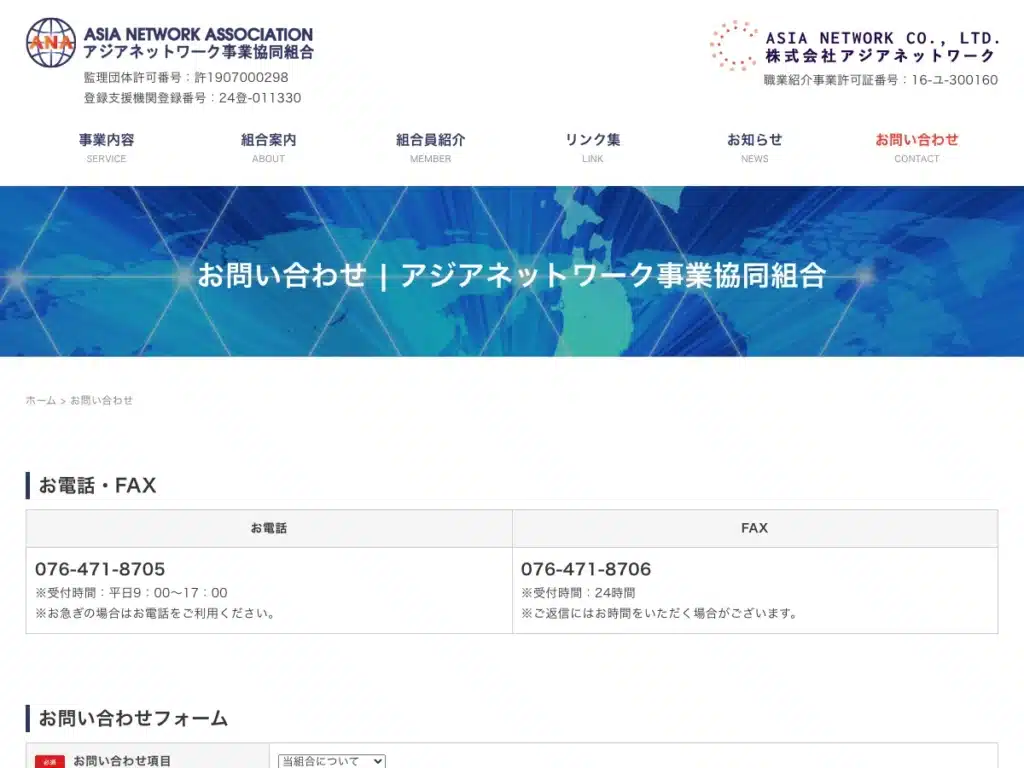Click ASIA NETWORK ASSOCIATION header title

click(x=198, y=34)
